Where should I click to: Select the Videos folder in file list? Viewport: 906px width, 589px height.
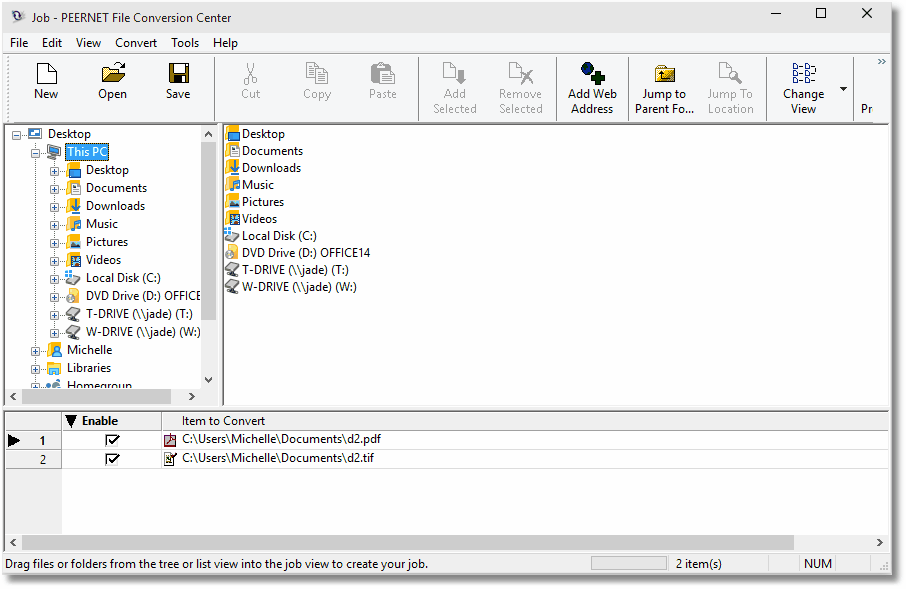[x=251, y=219]
